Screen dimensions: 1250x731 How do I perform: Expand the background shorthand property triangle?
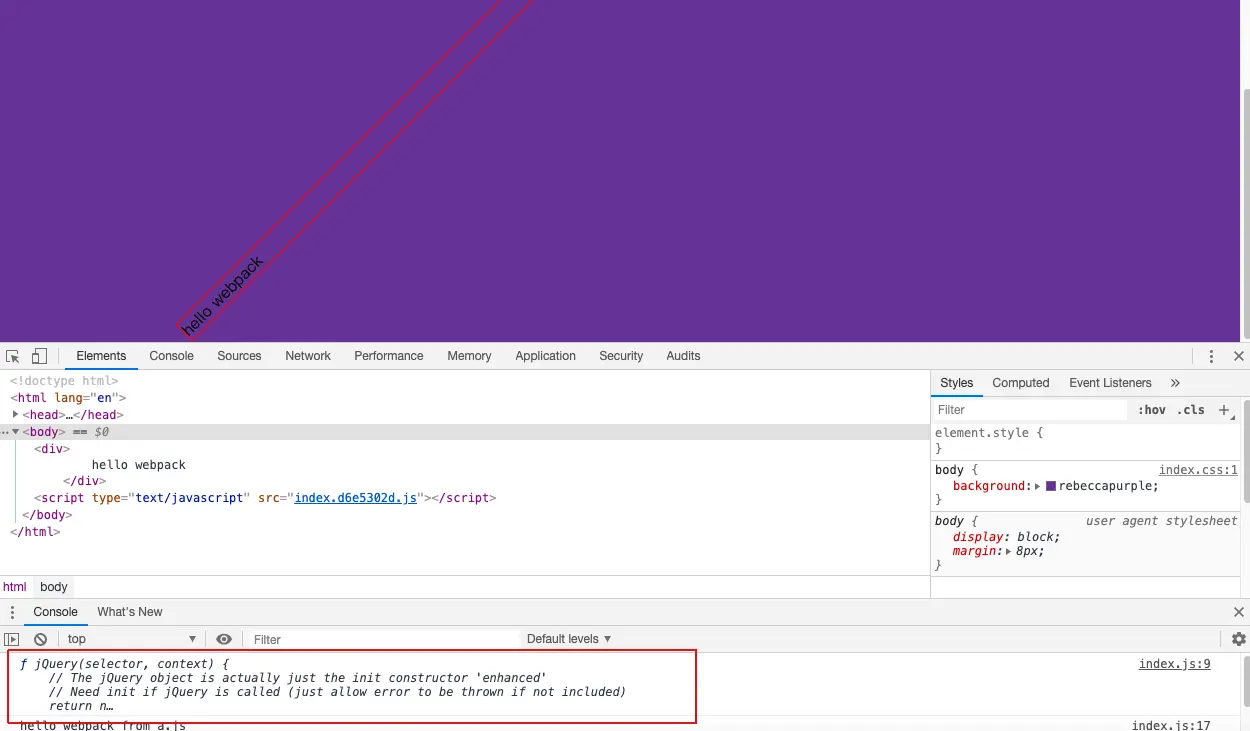click(1038, 486)
